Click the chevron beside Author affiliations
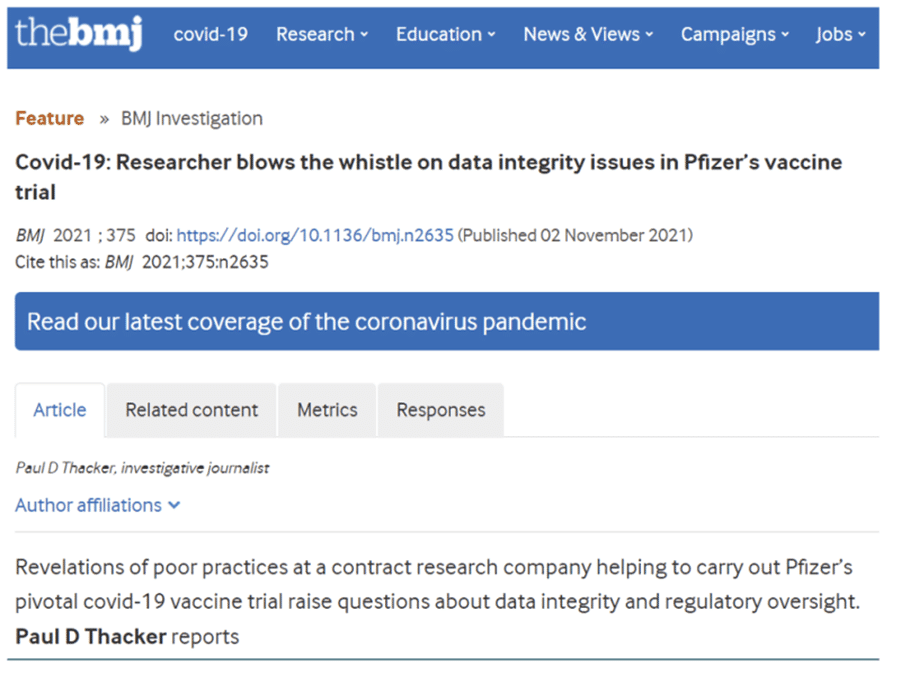This screenshot has width=901, height=673. (174, 506)
